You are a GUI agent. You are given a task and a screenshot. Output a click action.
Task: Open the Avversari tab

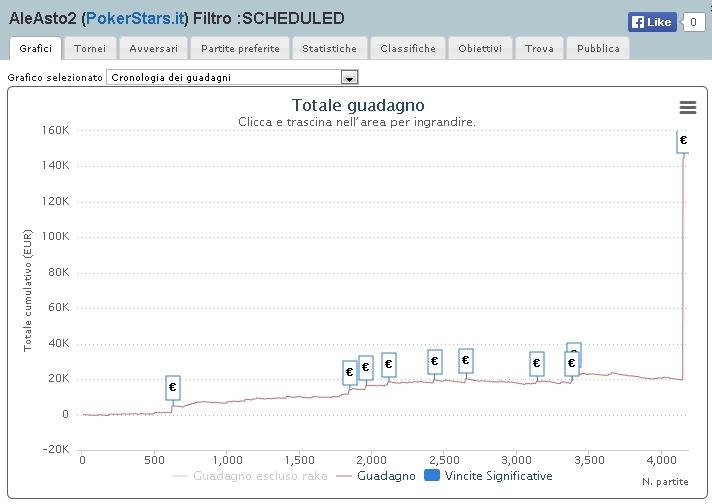(153, 48)
